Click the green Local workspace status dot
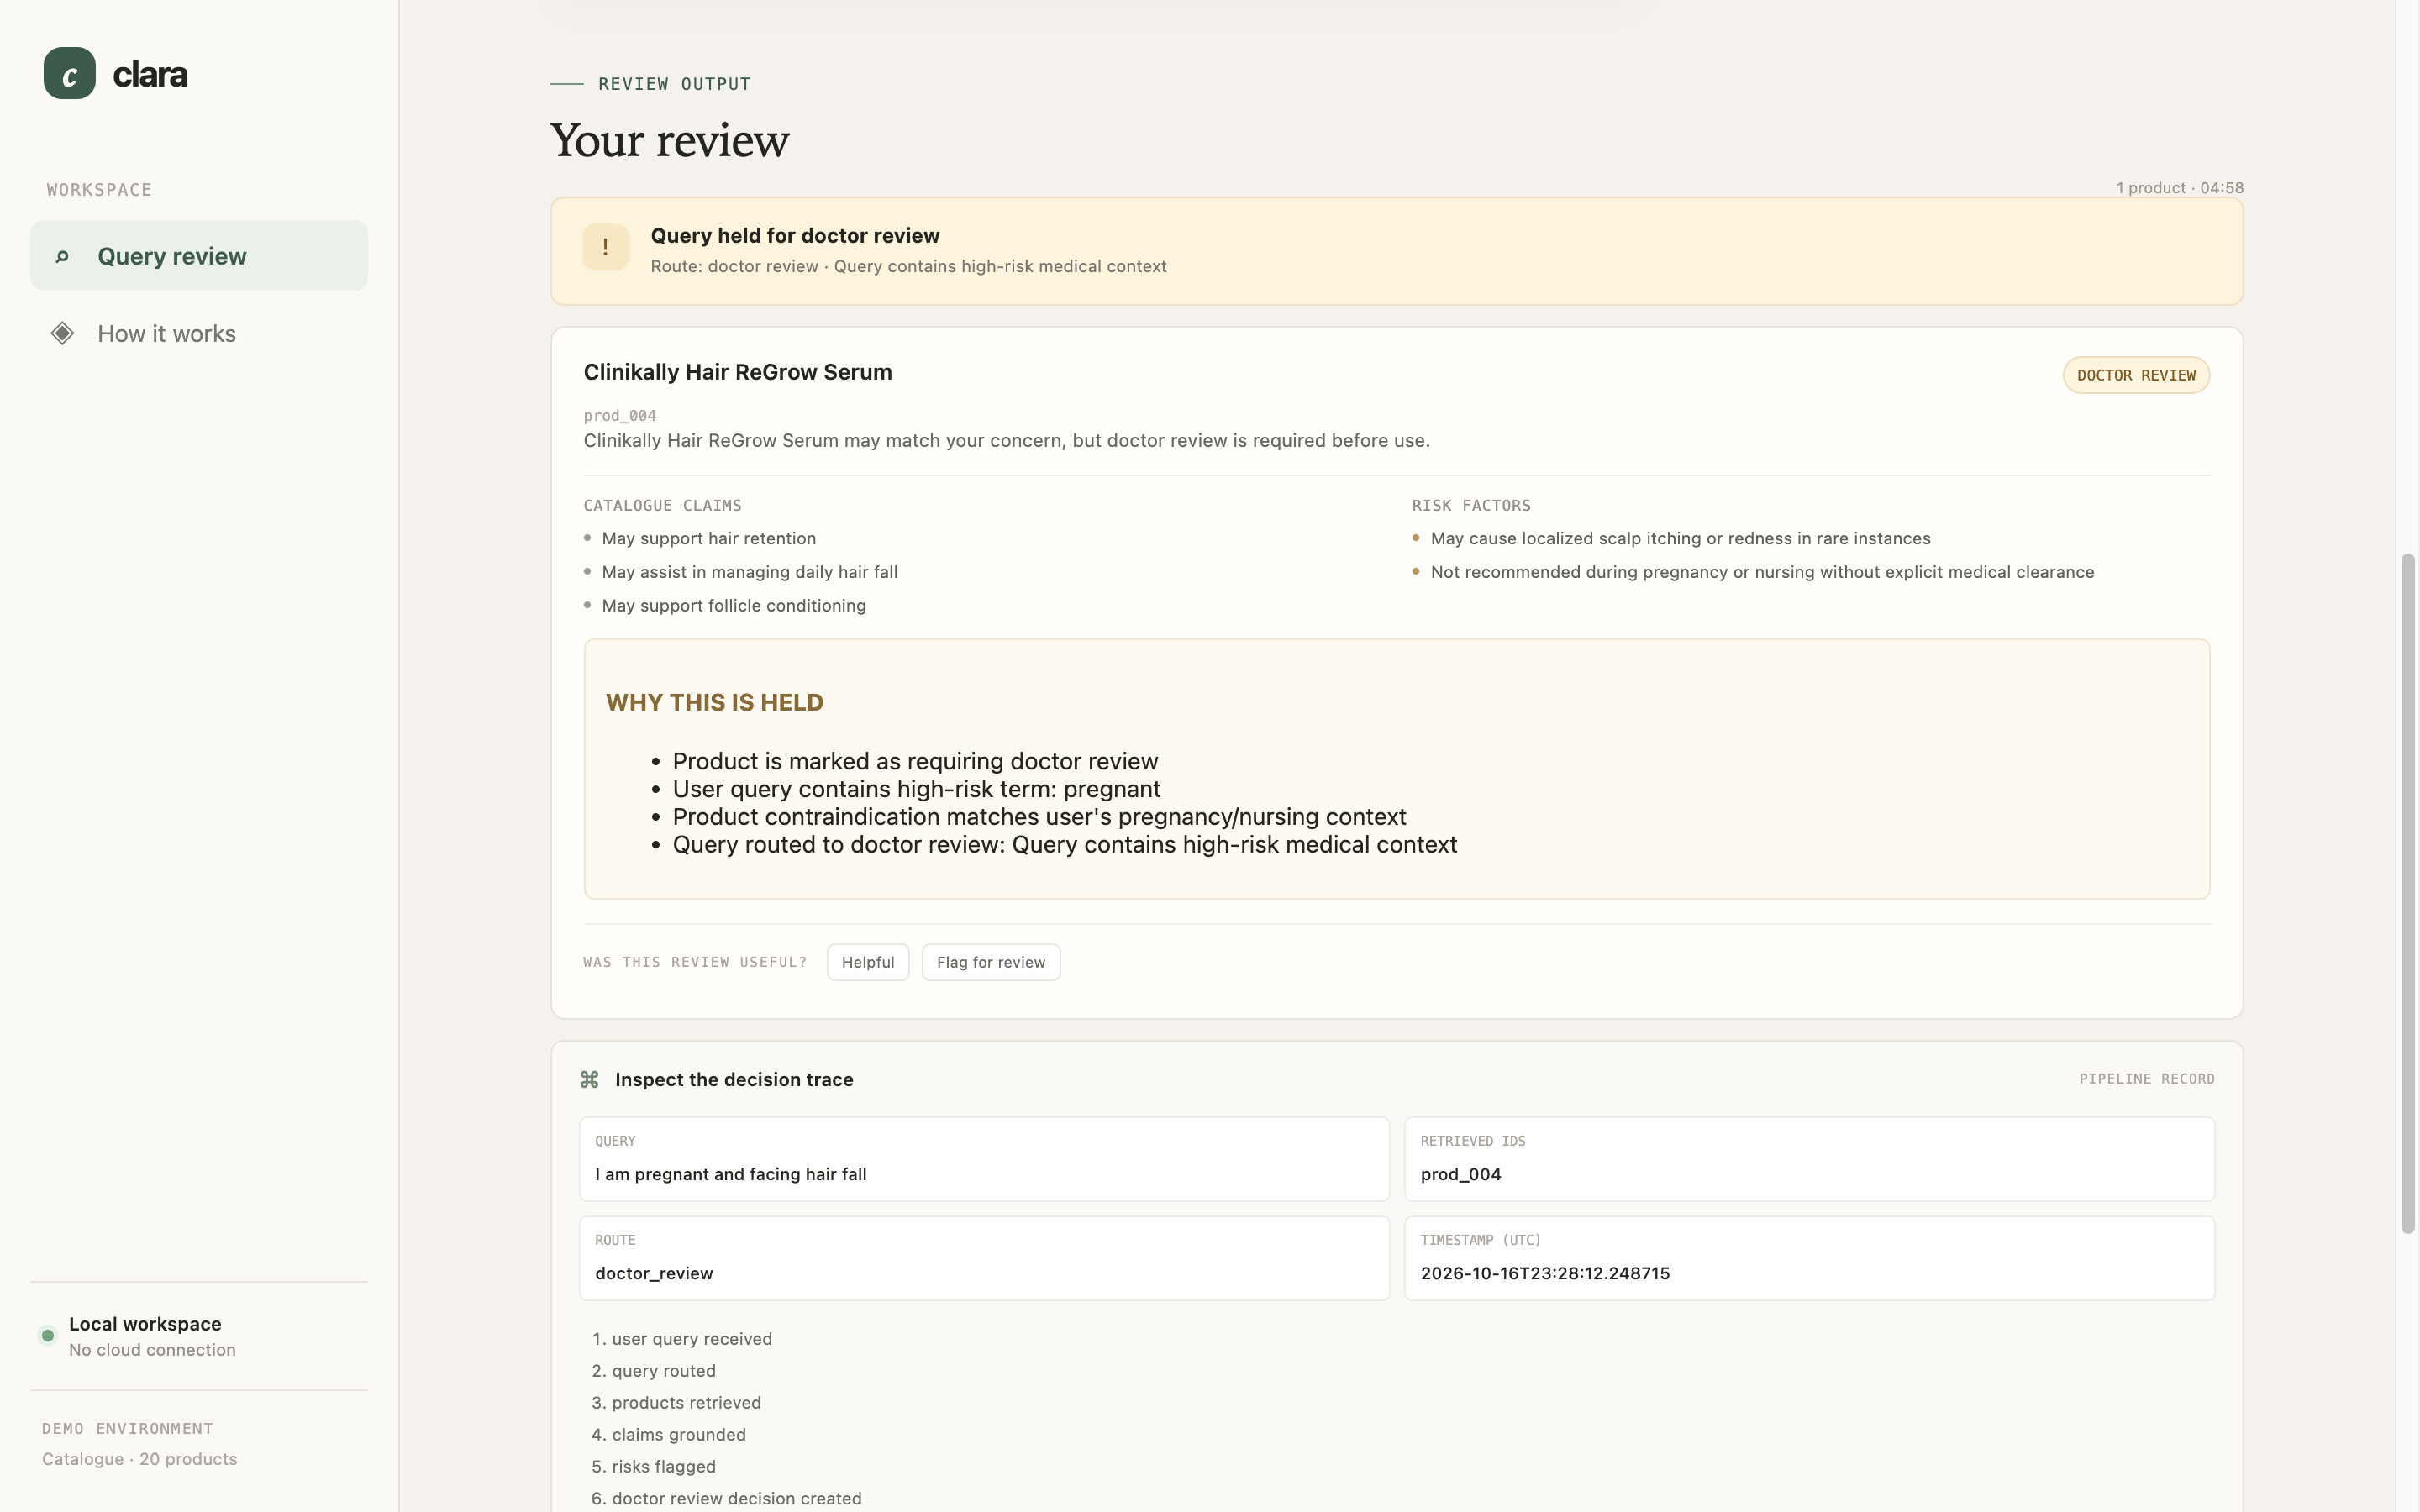 [48, 1336]
